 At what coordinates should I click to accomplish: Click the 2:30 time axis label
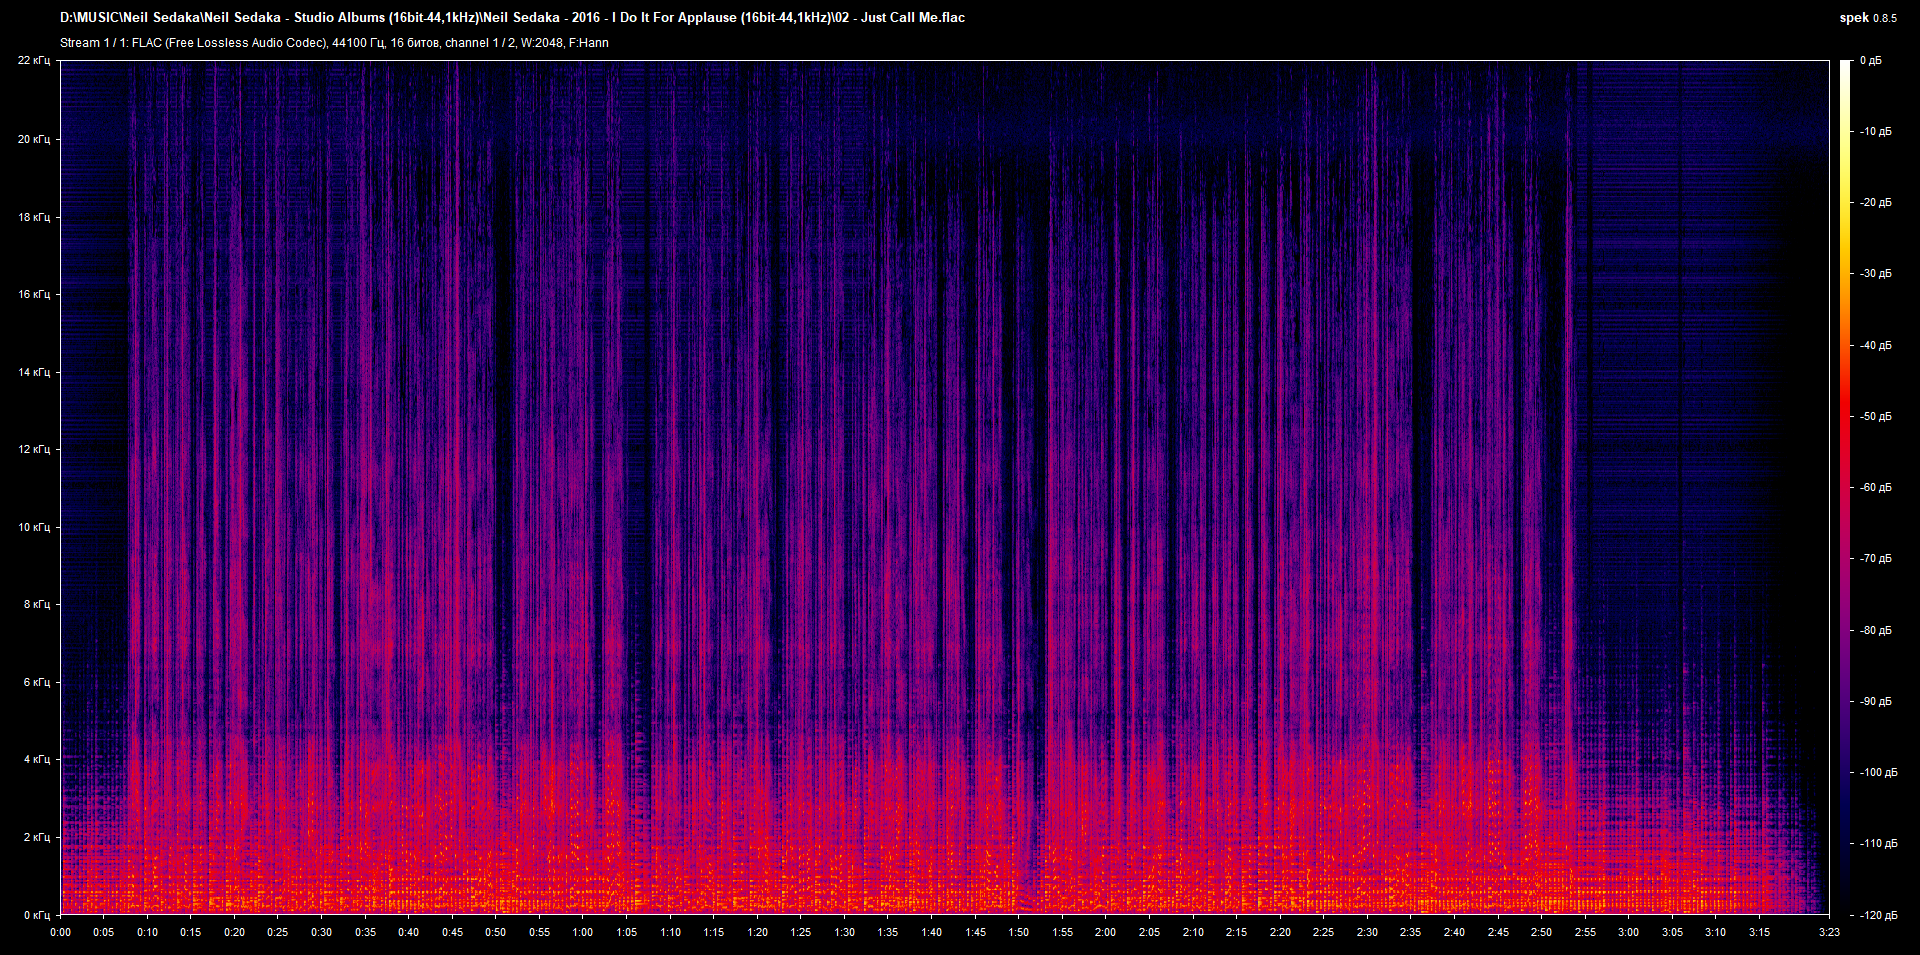[x=1367, y=932]
